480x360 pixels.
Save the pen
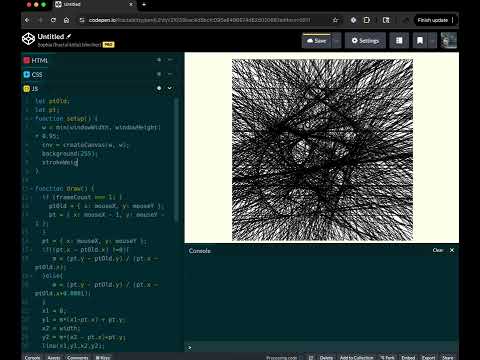click(317, 41)
